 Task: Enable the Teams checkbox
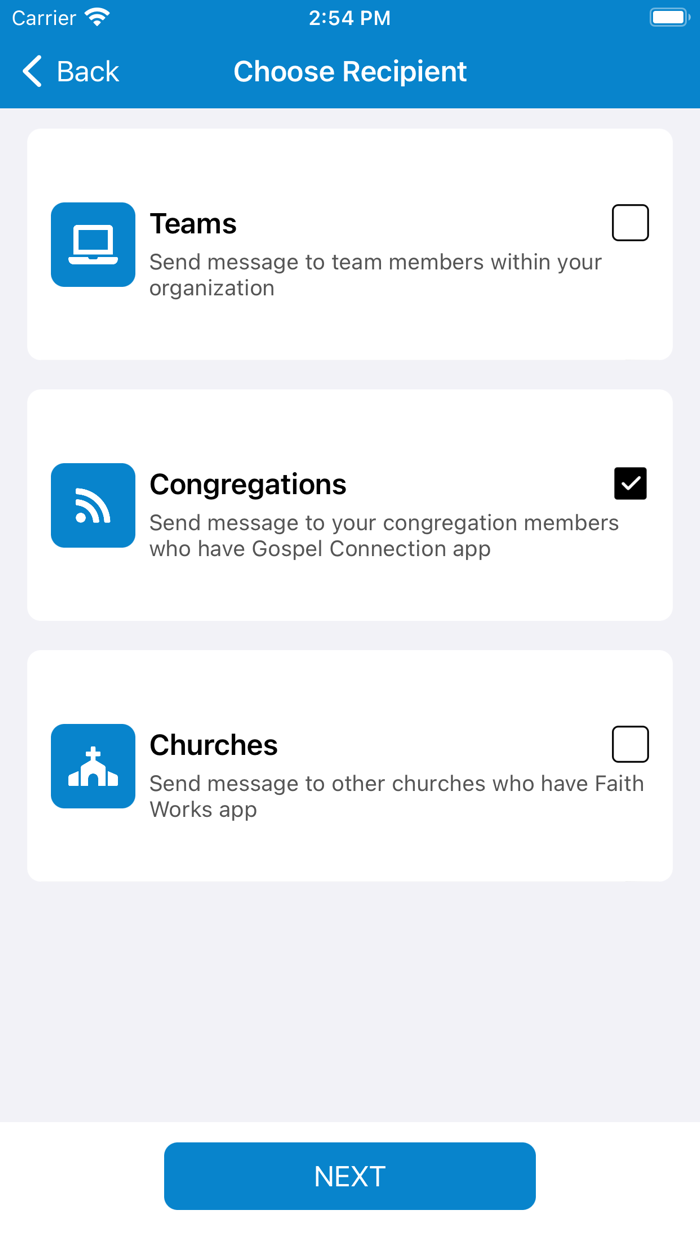point(630,222)
